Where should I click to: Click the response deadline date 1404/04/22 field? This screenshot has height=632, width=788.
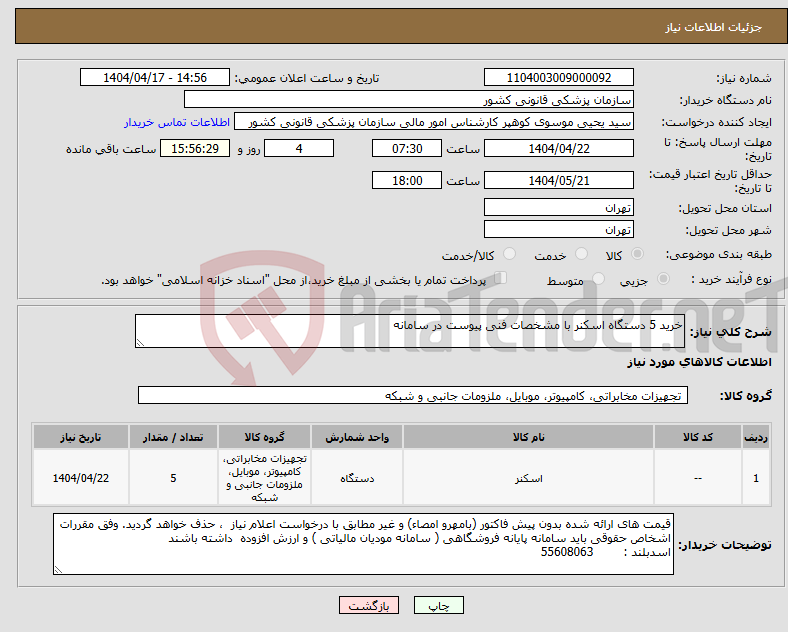tap(558, 148)
